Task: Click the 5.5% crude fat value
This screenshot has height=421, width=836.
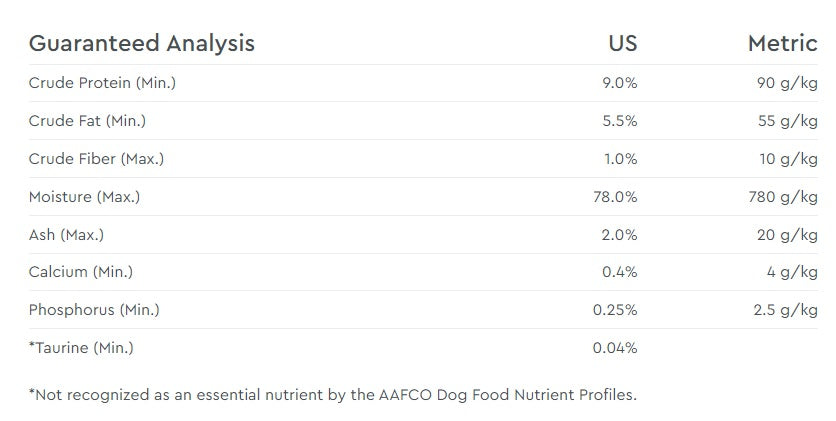Action: pos(620,121)
